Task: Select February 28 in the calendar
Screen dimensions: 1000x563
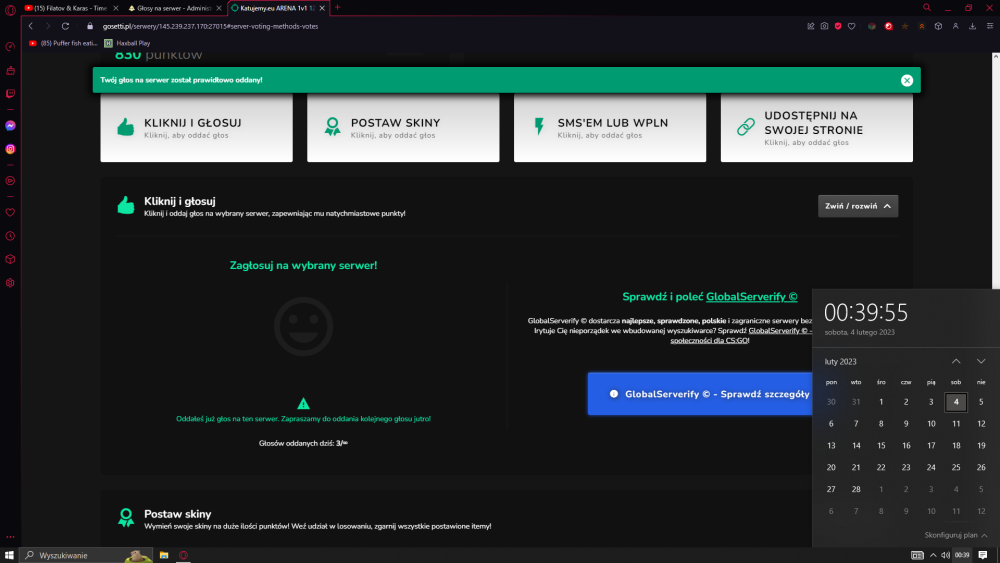Action: click(x=856, y=489)
